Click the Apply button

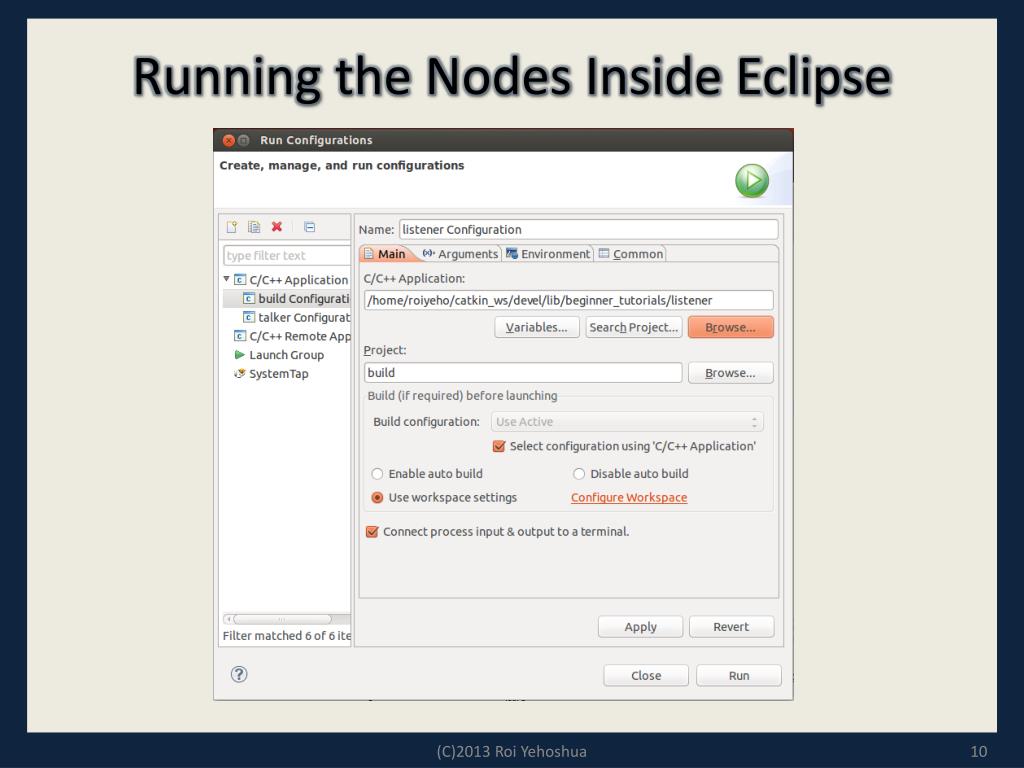click(x=640, y=627)
